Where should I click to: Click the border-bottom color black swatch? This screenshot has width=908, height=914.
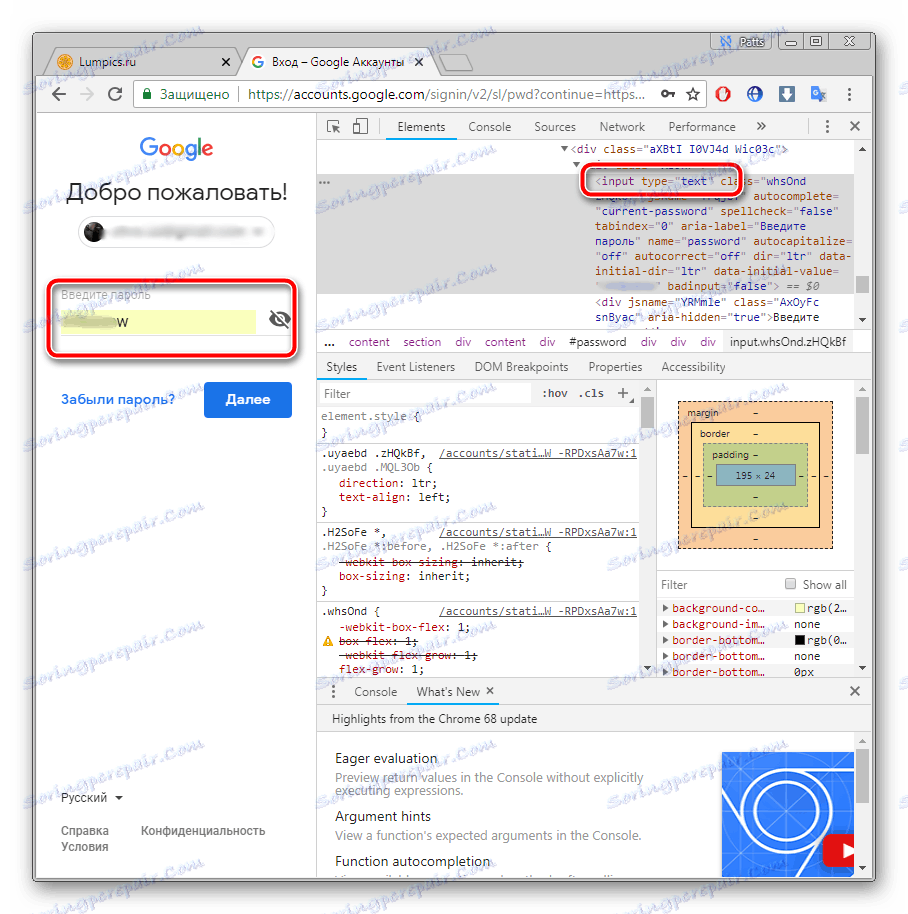coord(800,640)
